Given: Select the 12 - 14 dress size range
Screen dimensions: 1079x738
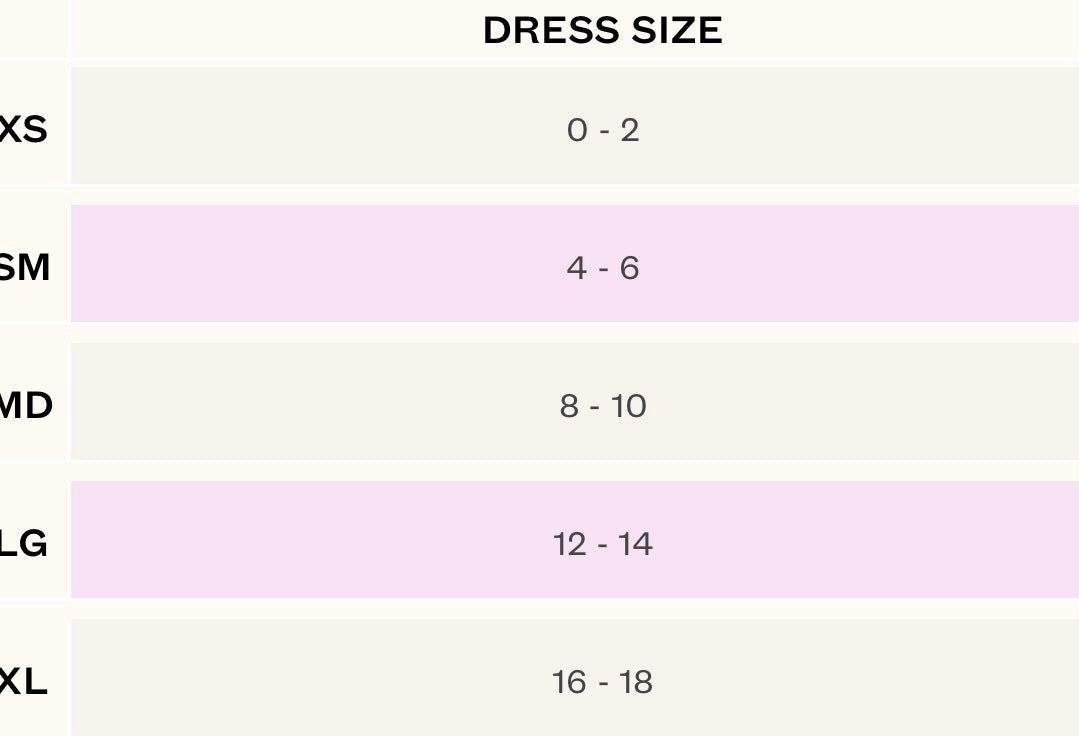Looking at the screenshot, I should (x=602, y=544).
